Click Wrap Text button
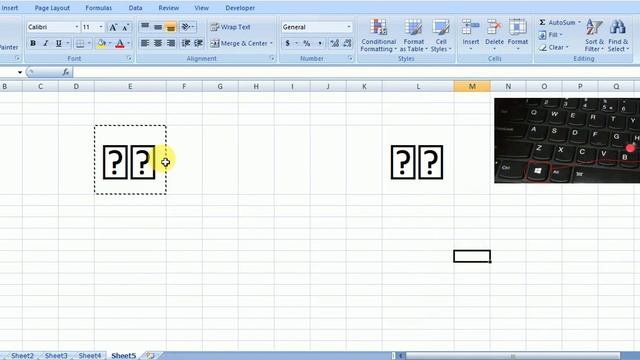Viewport: 640px width, 360px height. [x=230, y=27]
